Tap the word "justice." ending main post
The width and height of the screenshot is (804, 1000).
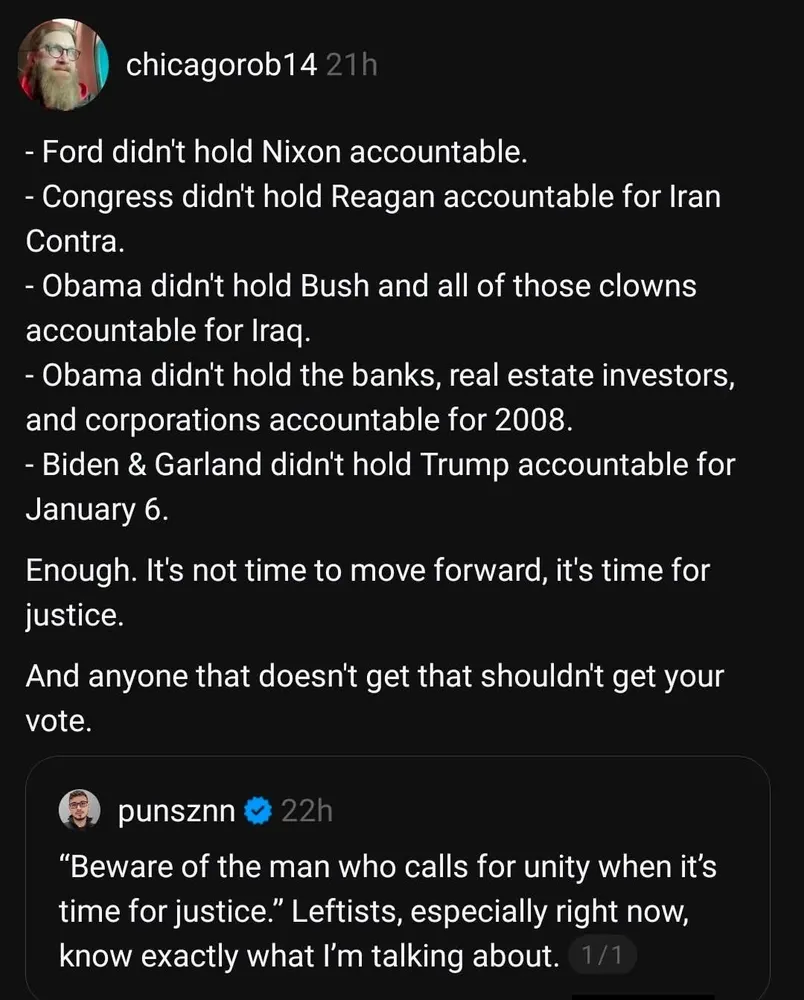click(74, 617)
